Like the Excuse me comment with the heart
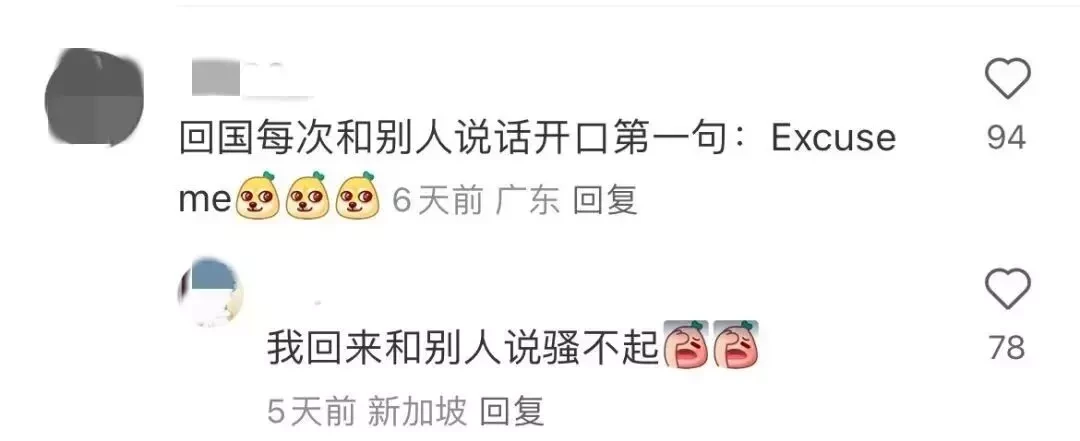The width and height of the screenshot is (1080, 441). (1008, 79)
